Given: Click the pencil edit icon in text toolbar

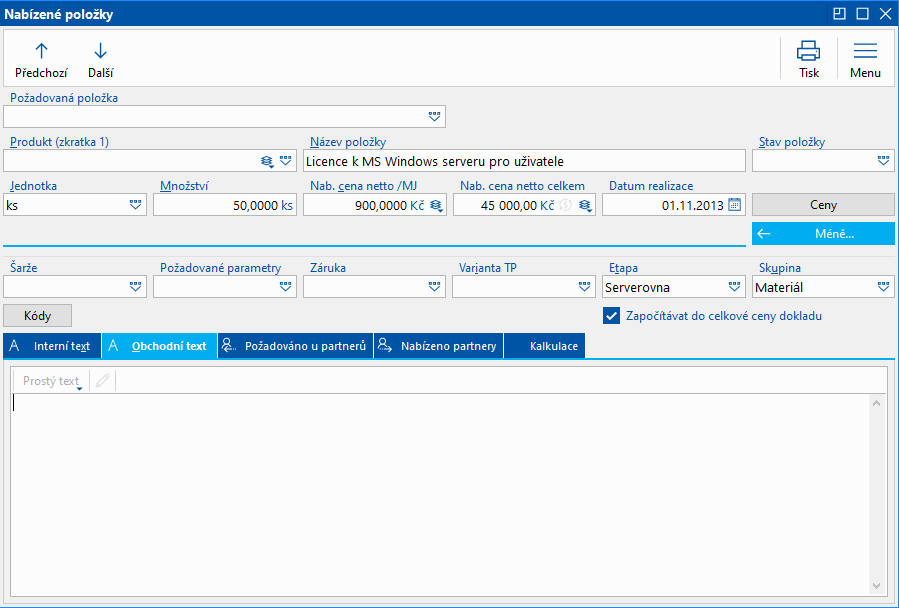Looking at the screenshot, I should coord(103,381).
